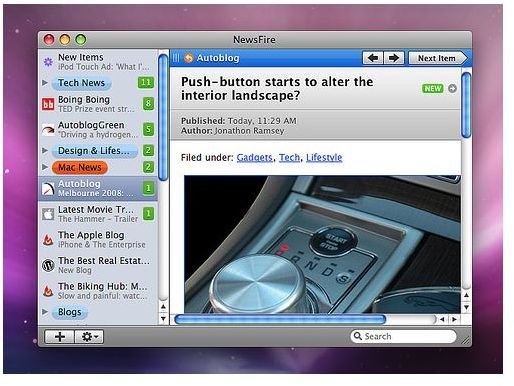
Task: Select the Latest Movie Tr... feed
Action: pyautogui.click(x=98, y=214)
